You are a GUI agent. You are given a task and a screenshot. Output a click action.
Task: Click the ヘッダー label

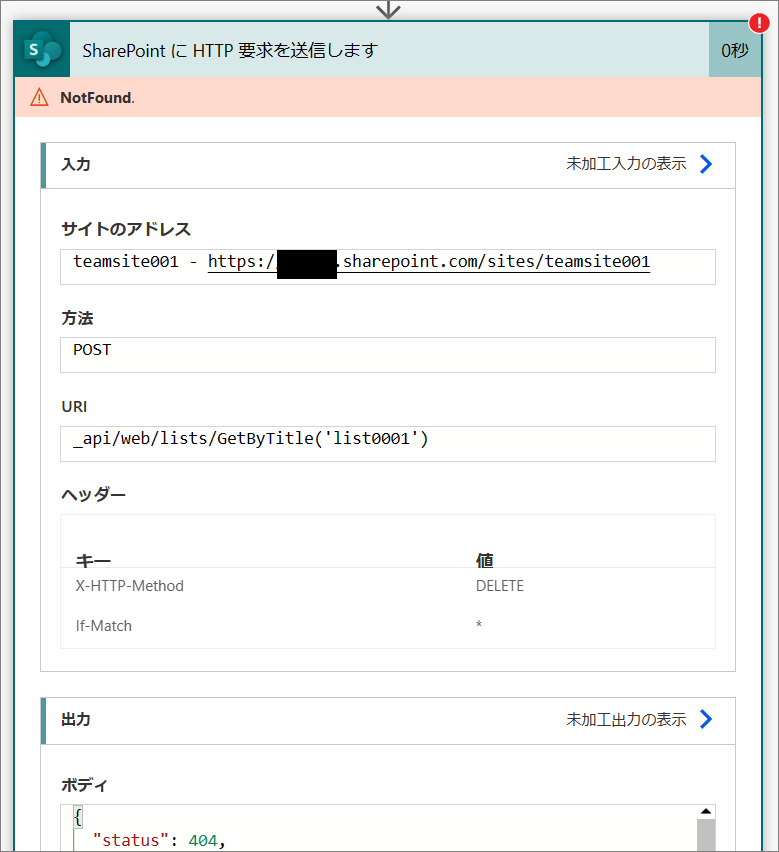(93, 494)
